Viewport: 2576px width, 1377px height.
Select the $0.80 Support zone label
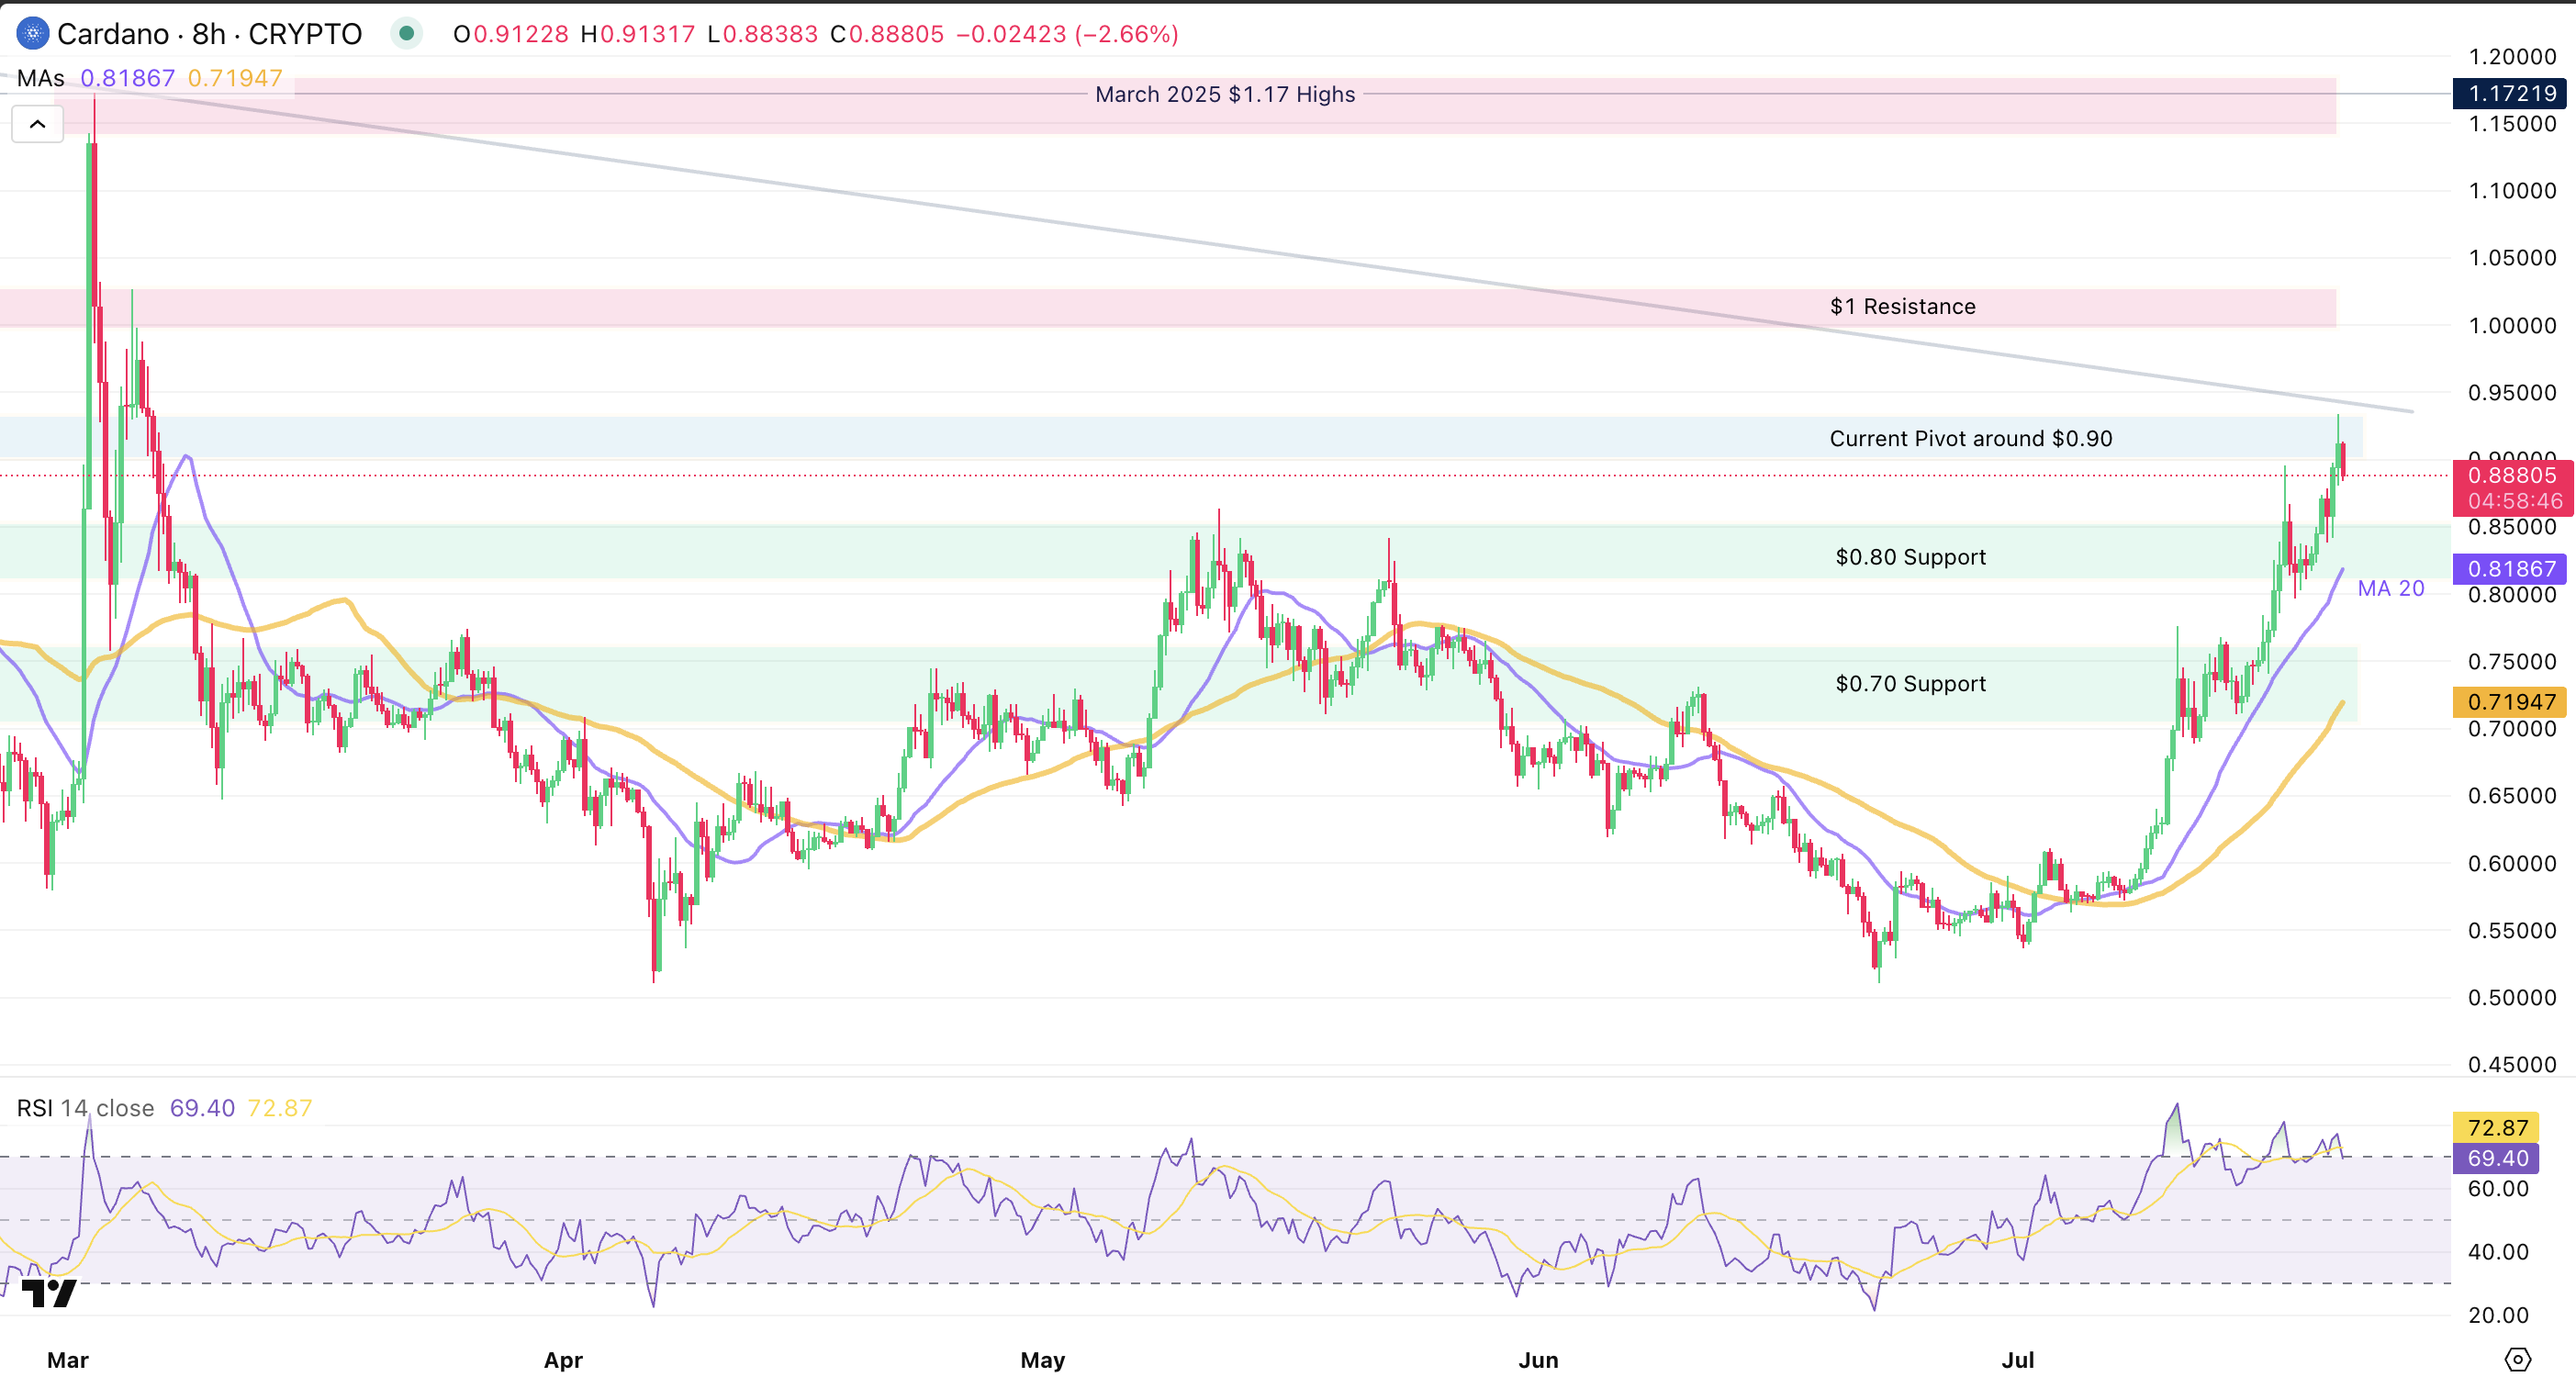[1910, 556]
